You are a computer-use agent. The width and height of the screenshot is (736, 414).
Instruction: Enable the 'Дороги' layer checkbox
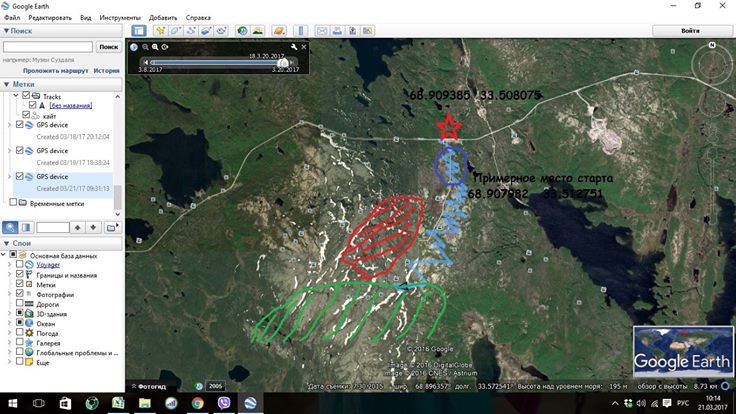(x=19, y=303)
